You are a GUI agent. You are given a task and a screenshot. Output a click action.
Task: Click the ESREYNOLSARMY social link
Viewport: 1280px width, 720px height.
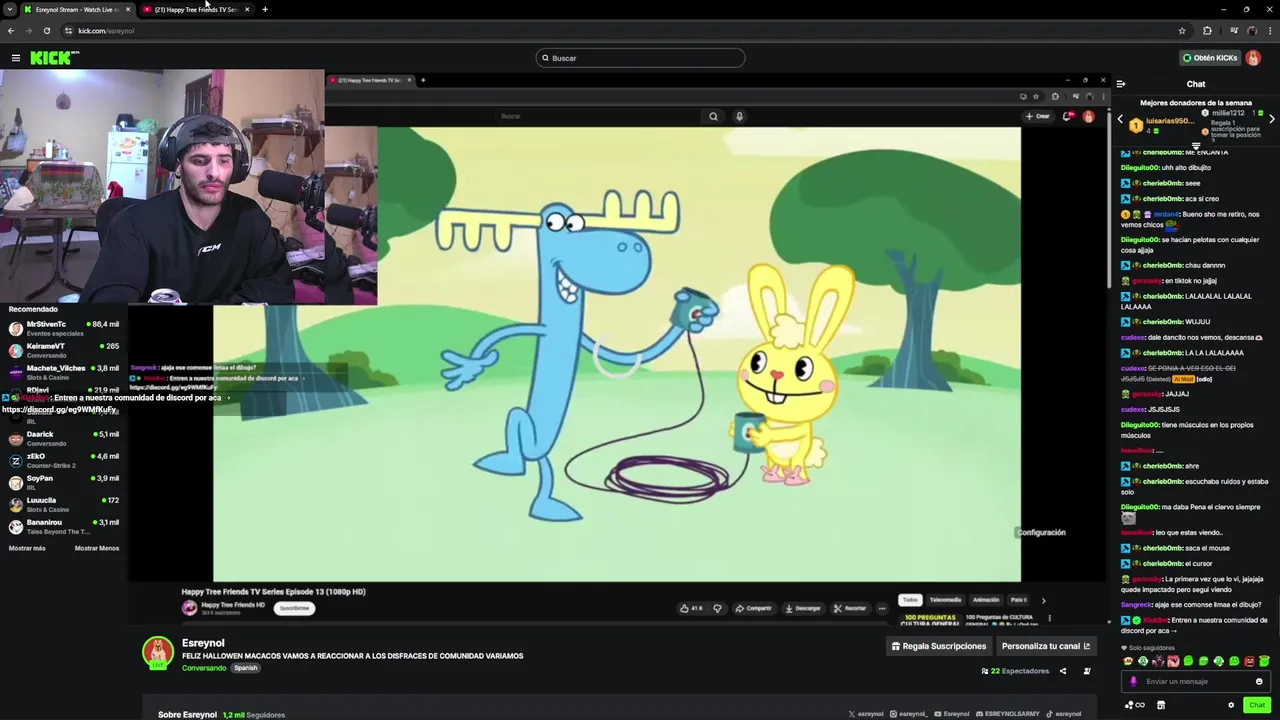tap(1007, 714)
